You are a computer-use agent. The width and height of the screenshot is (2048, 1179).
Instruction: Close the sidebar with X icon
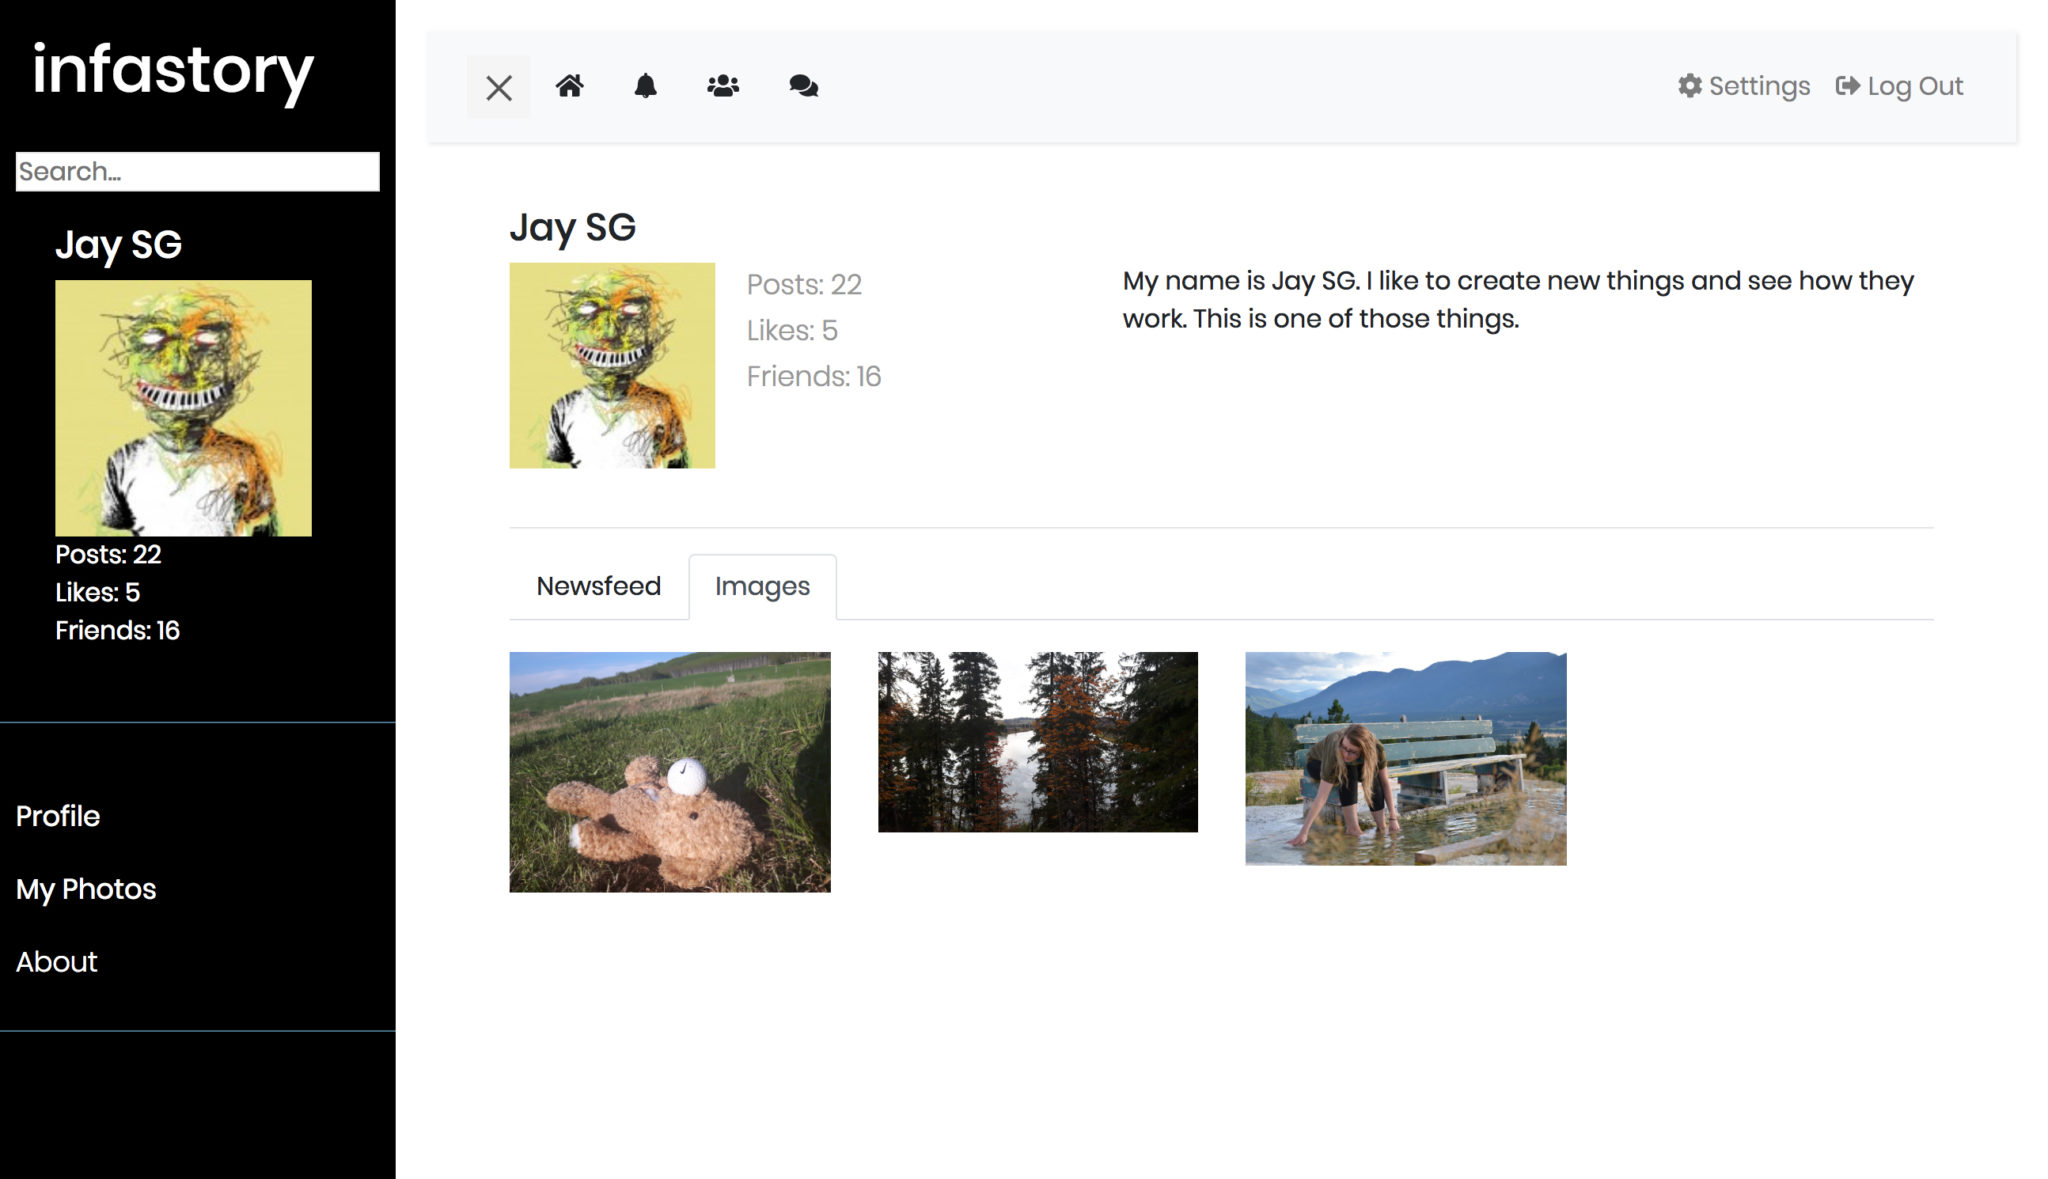(x=498, y=87)
